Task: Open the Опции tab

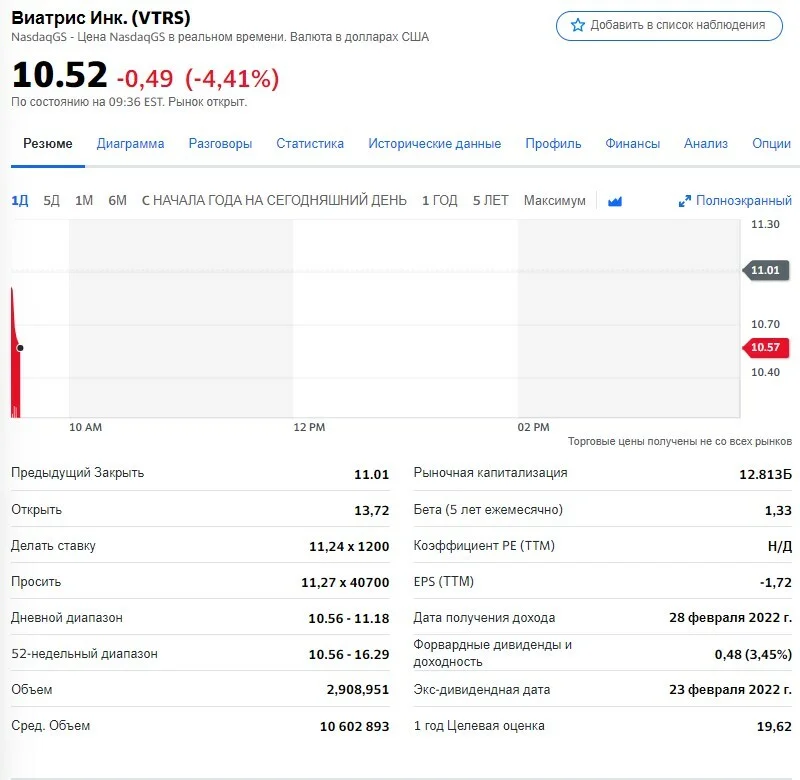Action: coord(771,143)
